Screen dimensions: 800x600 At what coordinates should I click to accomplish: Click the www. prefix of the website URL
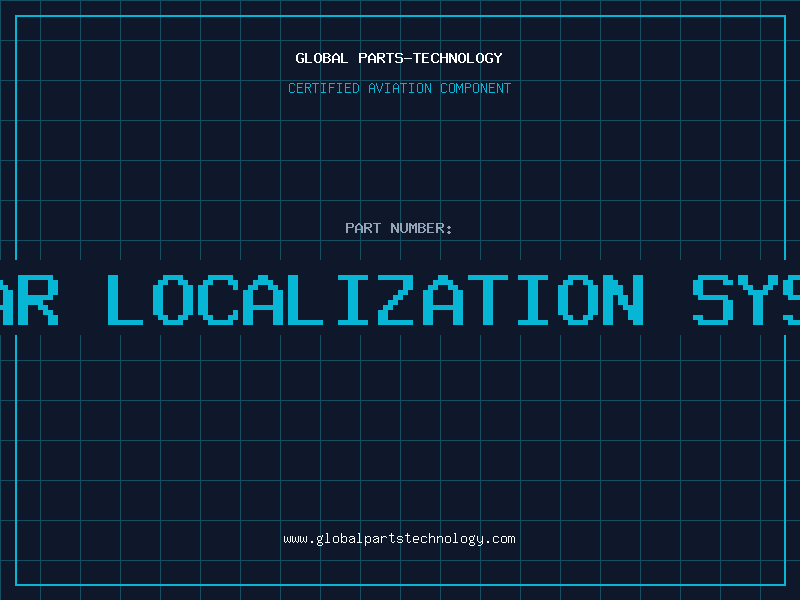(x=298, y=539)
